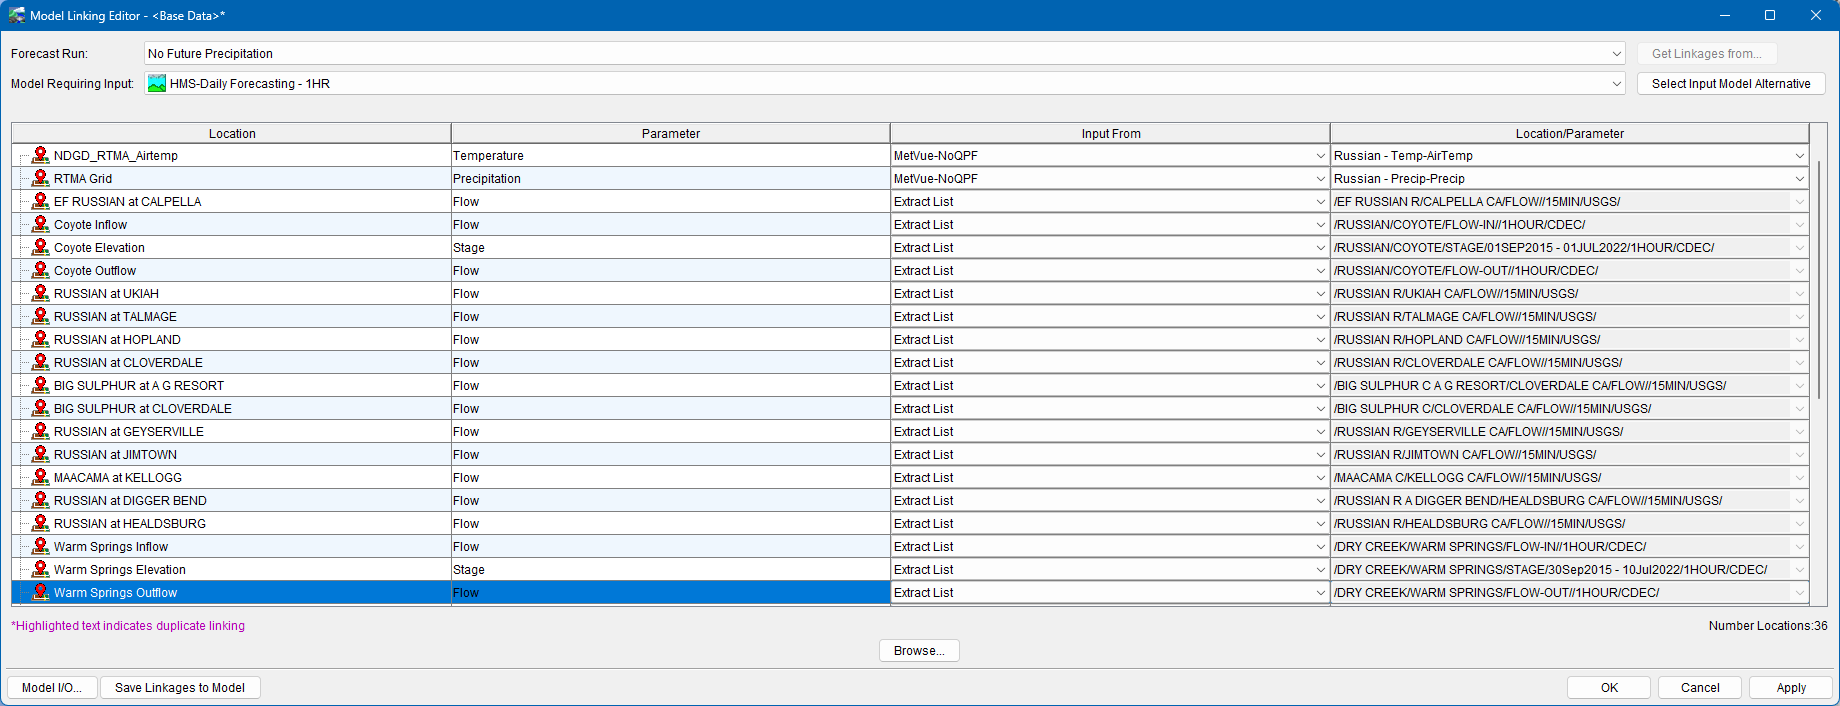
Task: Click the Location/Parameter column header
Action: [x=1569, y=133]
